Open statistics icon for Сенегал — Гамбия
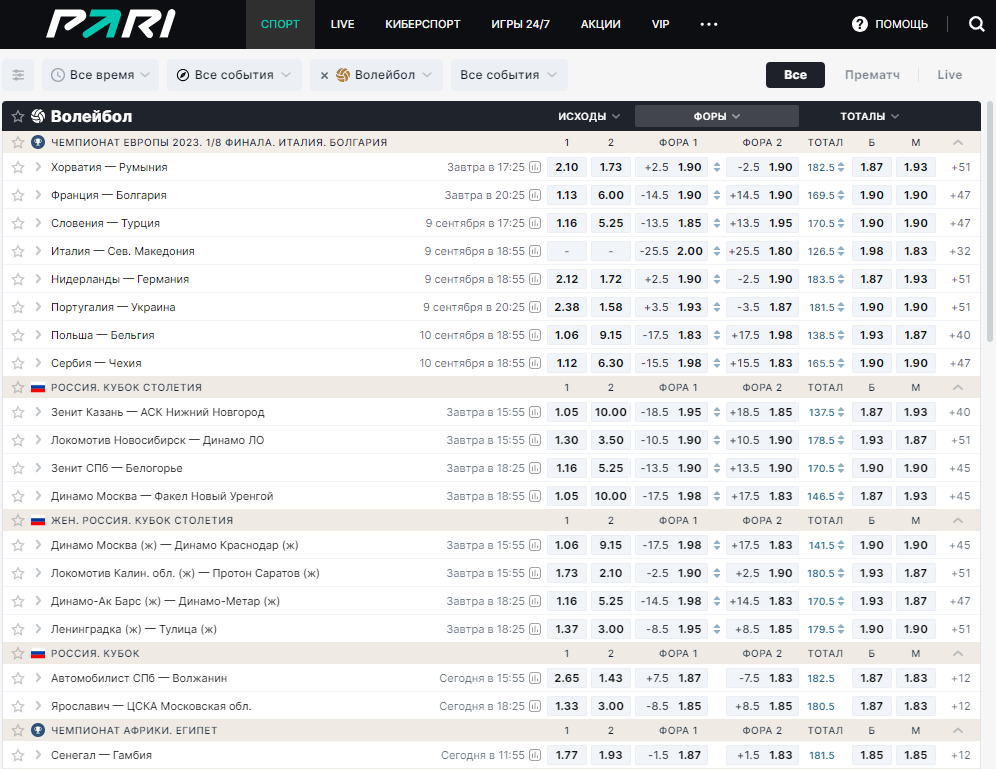The height and width of the screenshot is (769, 996). coord(535,755)
